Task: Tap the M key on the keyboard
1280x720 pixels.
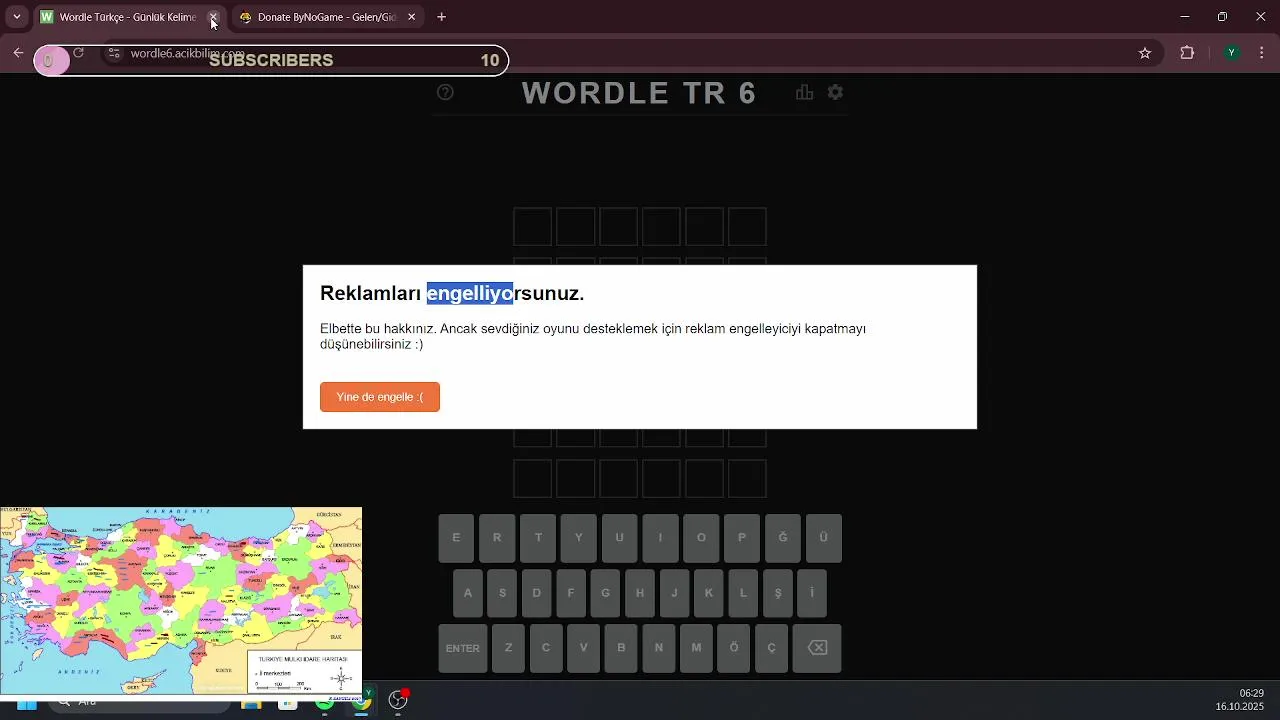Action: [696, 648]
